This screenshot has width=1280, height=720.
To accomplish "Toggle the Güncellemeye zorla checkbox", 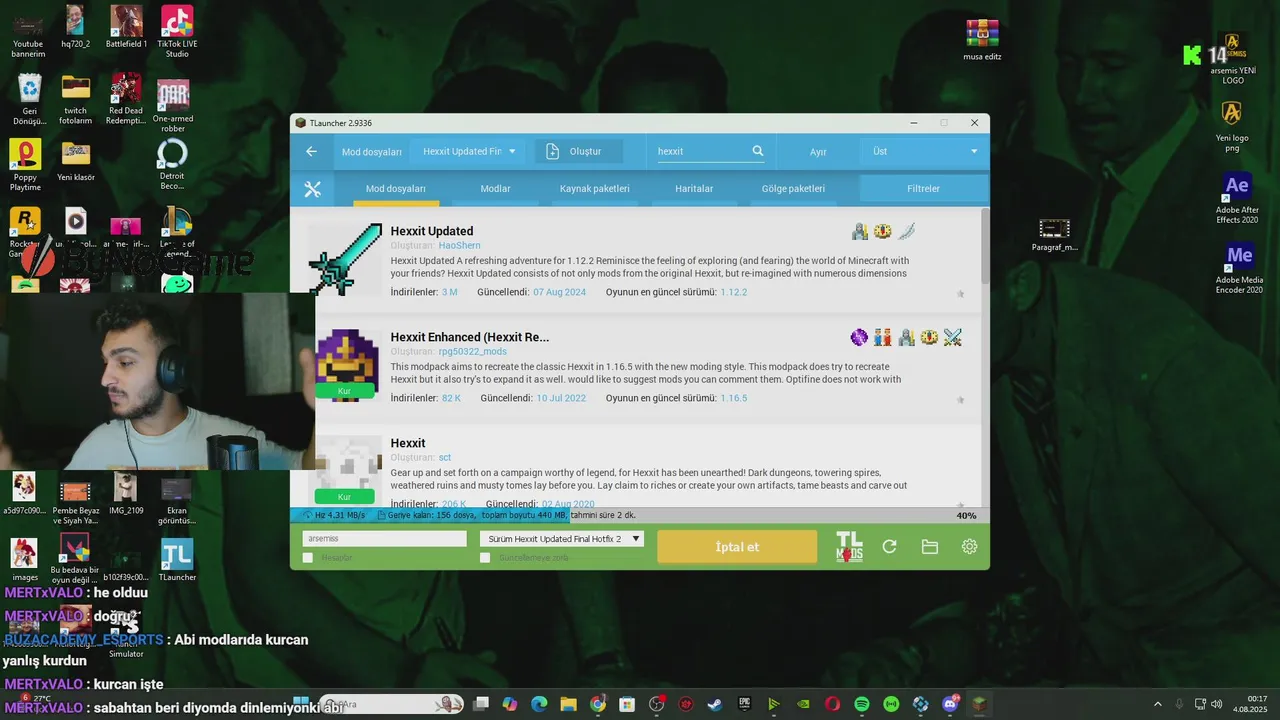I will pyautogui.click(x=485, y=558).
